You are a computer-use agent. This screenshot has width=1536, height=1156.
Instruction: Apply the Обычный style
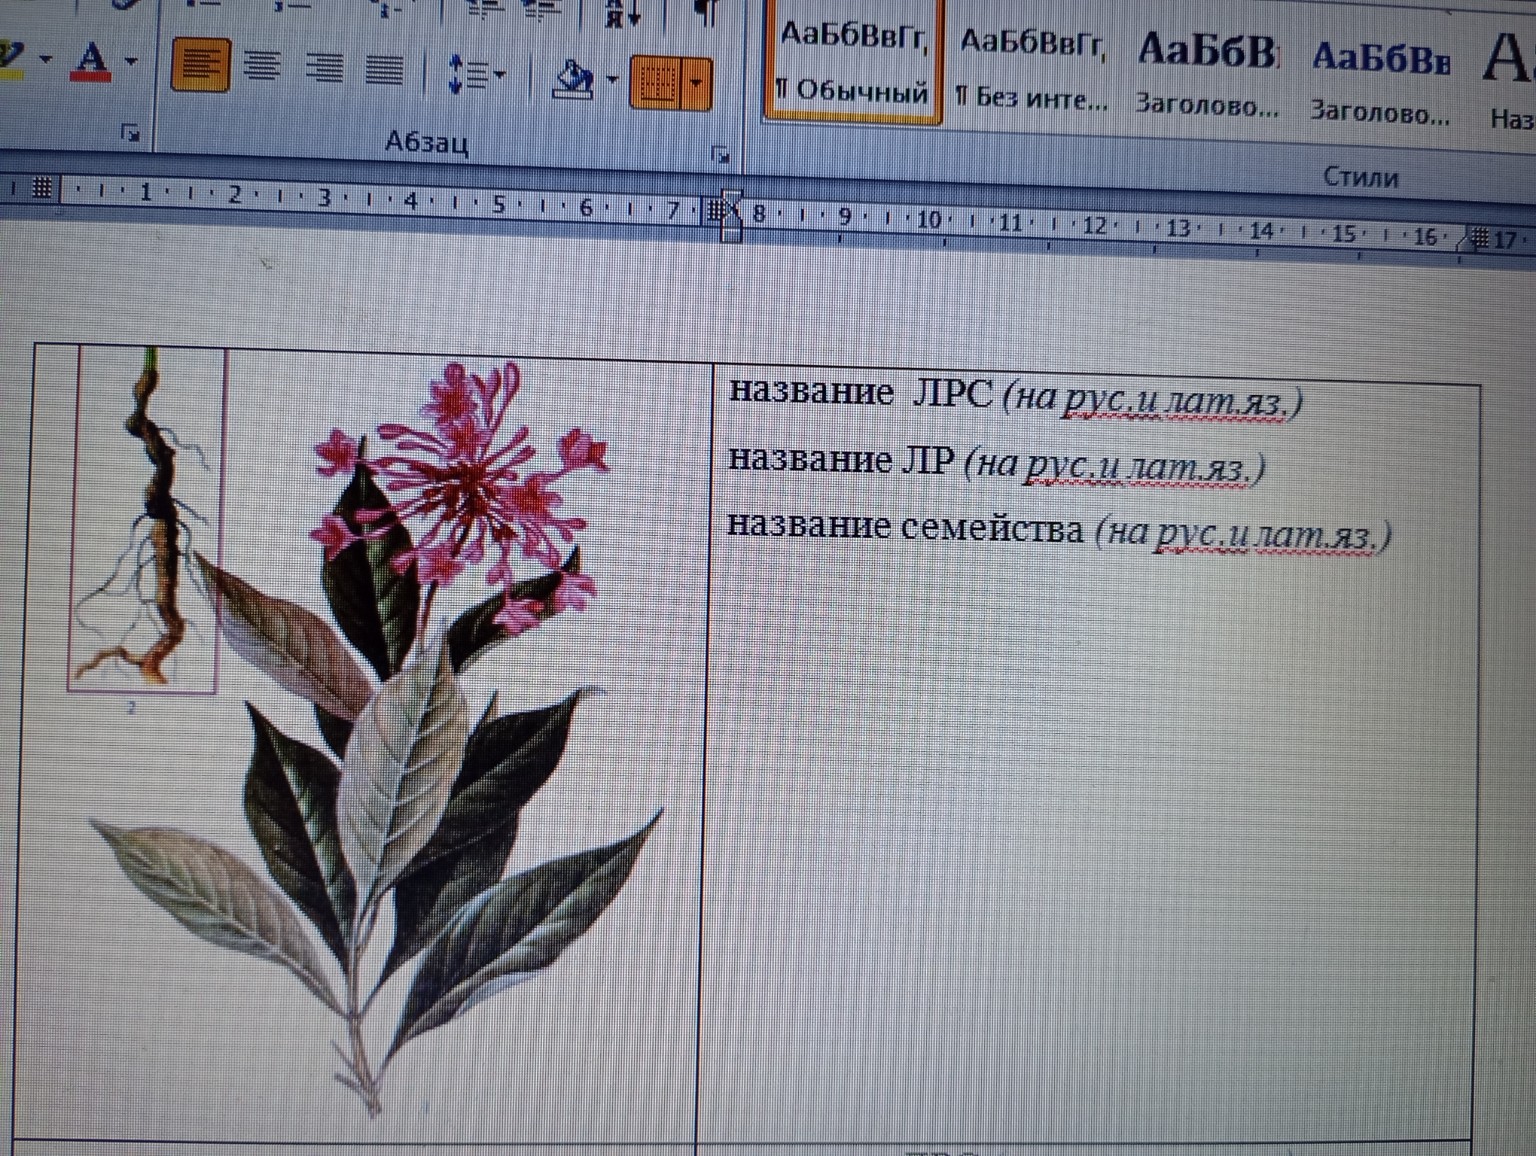[853, 62]
